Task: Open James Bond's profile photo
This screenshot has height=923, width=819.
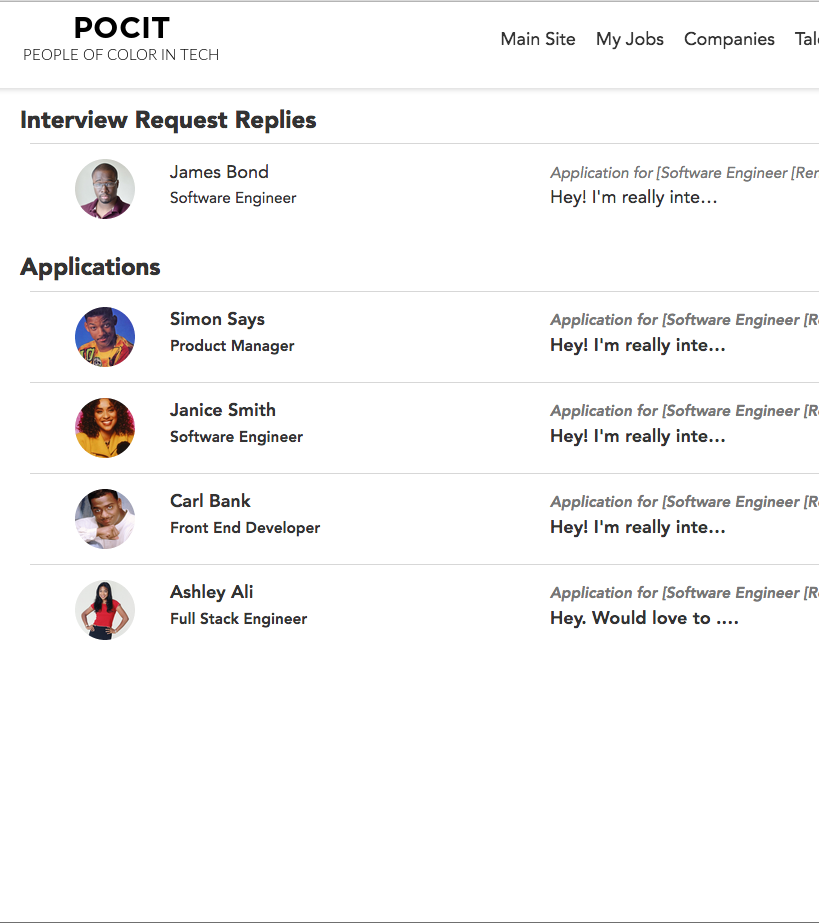Action: (104, 188)
